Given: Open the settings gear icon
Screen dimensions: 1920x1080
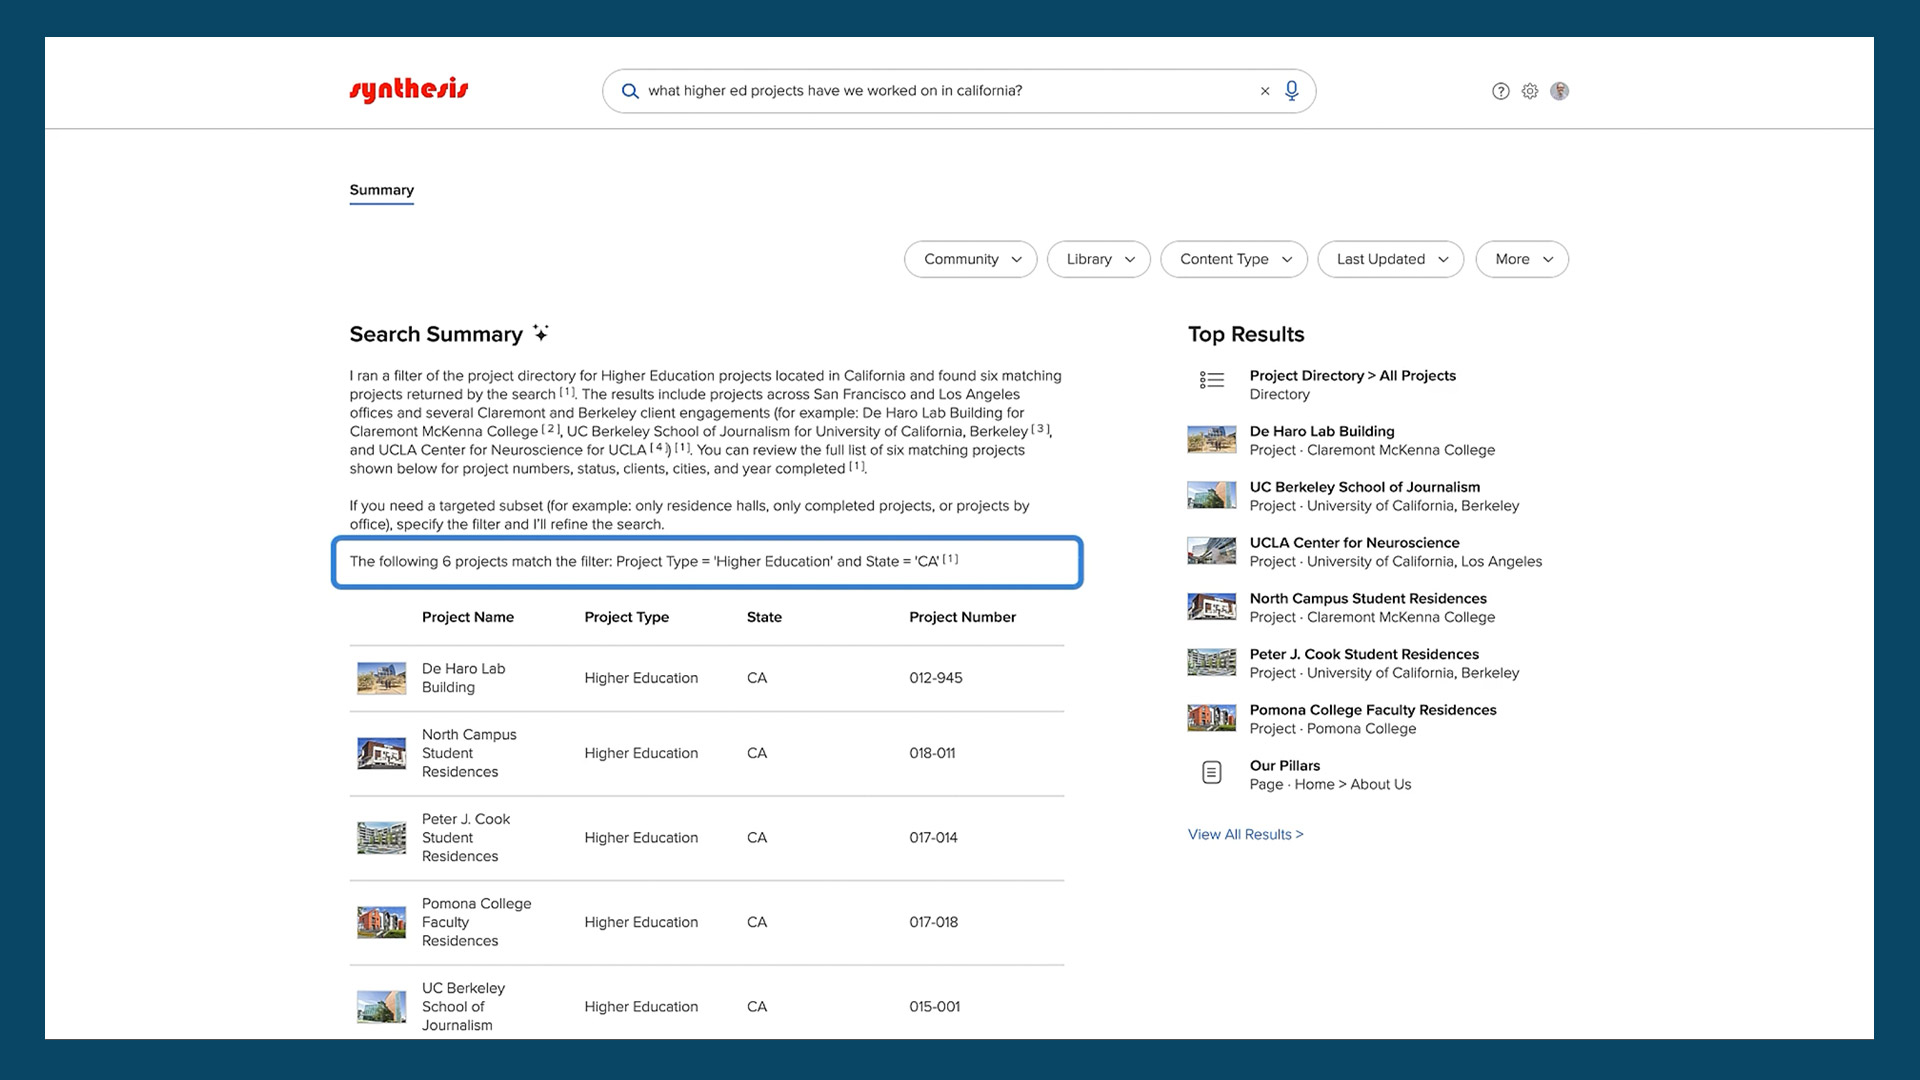Looking at the screenshot, I should pos(1530,91).
